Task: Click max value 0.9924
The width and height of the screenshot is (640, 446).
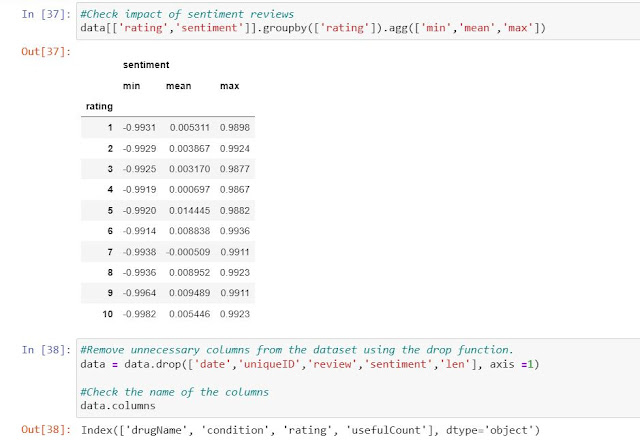Action: [x=235, y=149]
